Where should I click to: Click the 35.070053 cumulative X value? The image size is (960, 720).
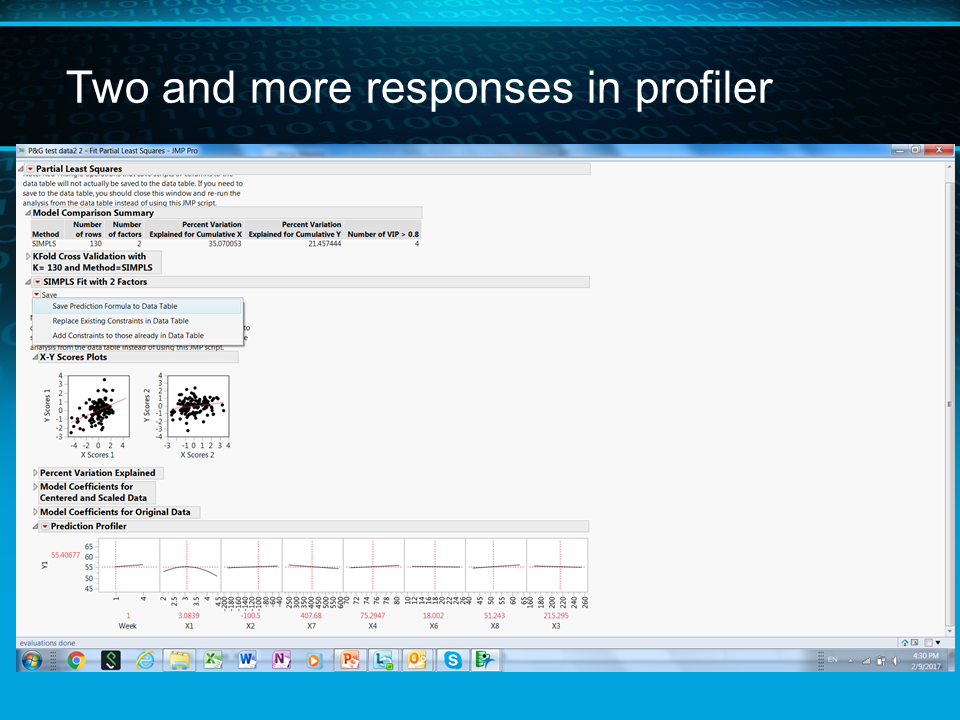coord(225,244)
